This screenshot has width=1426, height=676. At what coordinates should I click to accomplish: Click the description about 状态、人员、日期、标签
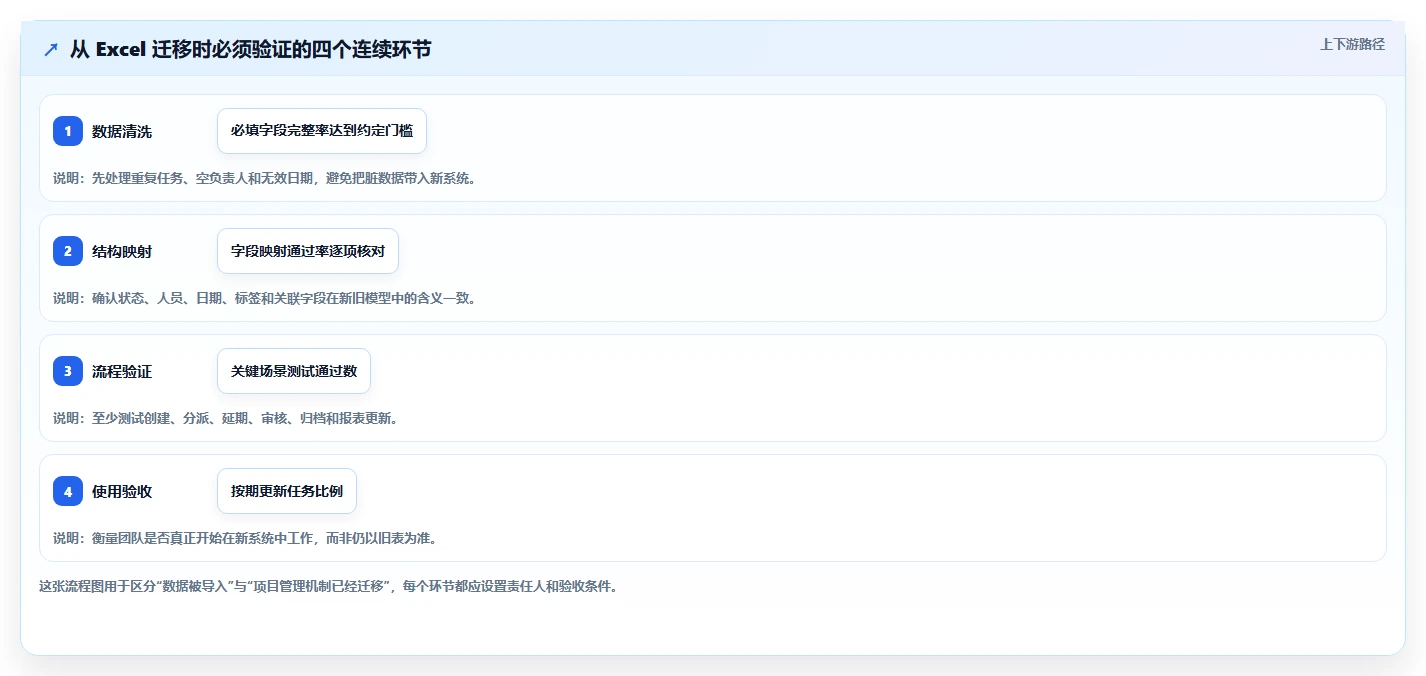(264, 298)
